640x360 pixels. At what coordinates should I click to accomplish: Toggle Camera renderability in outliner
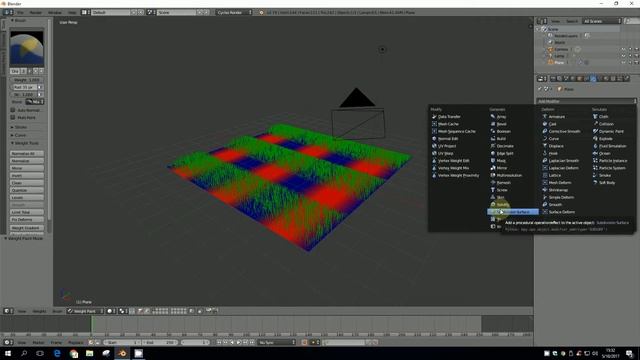tap(636, 49)
